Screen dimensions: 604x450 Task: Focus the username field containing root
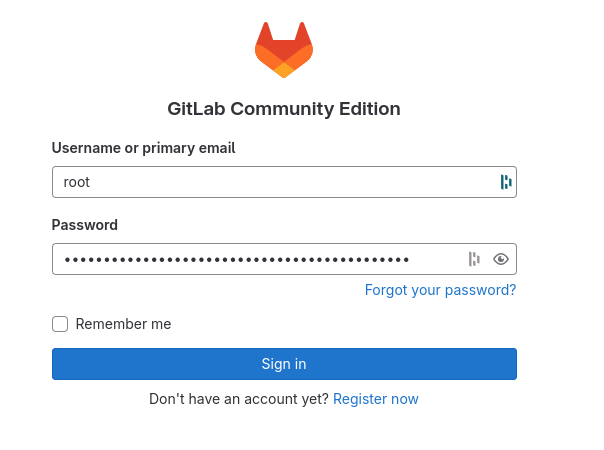[x=284, y=182]
